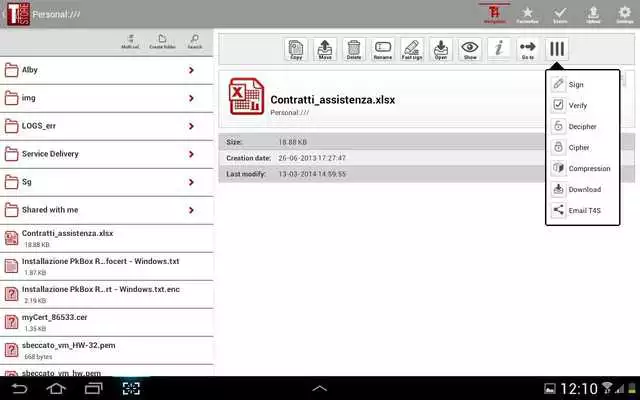
Task: Choose Verify from the actions menu
Action: point(577,105)
